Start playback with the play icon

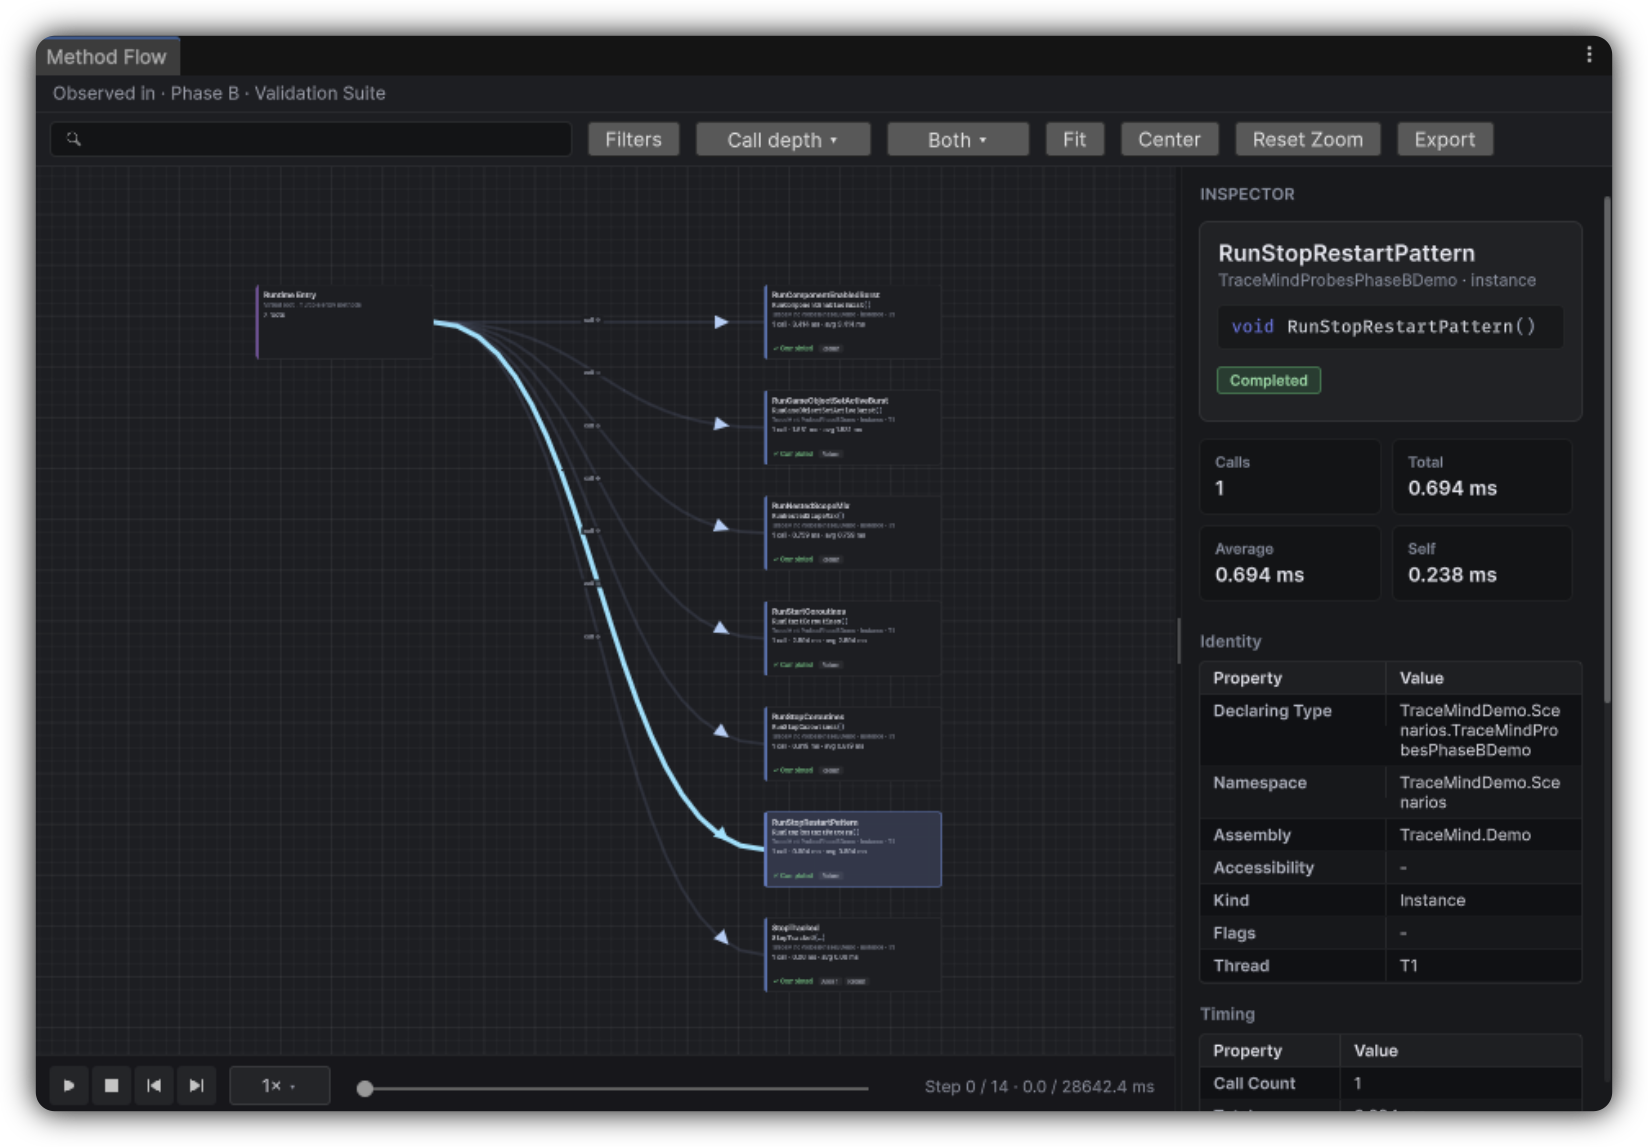69,1085
